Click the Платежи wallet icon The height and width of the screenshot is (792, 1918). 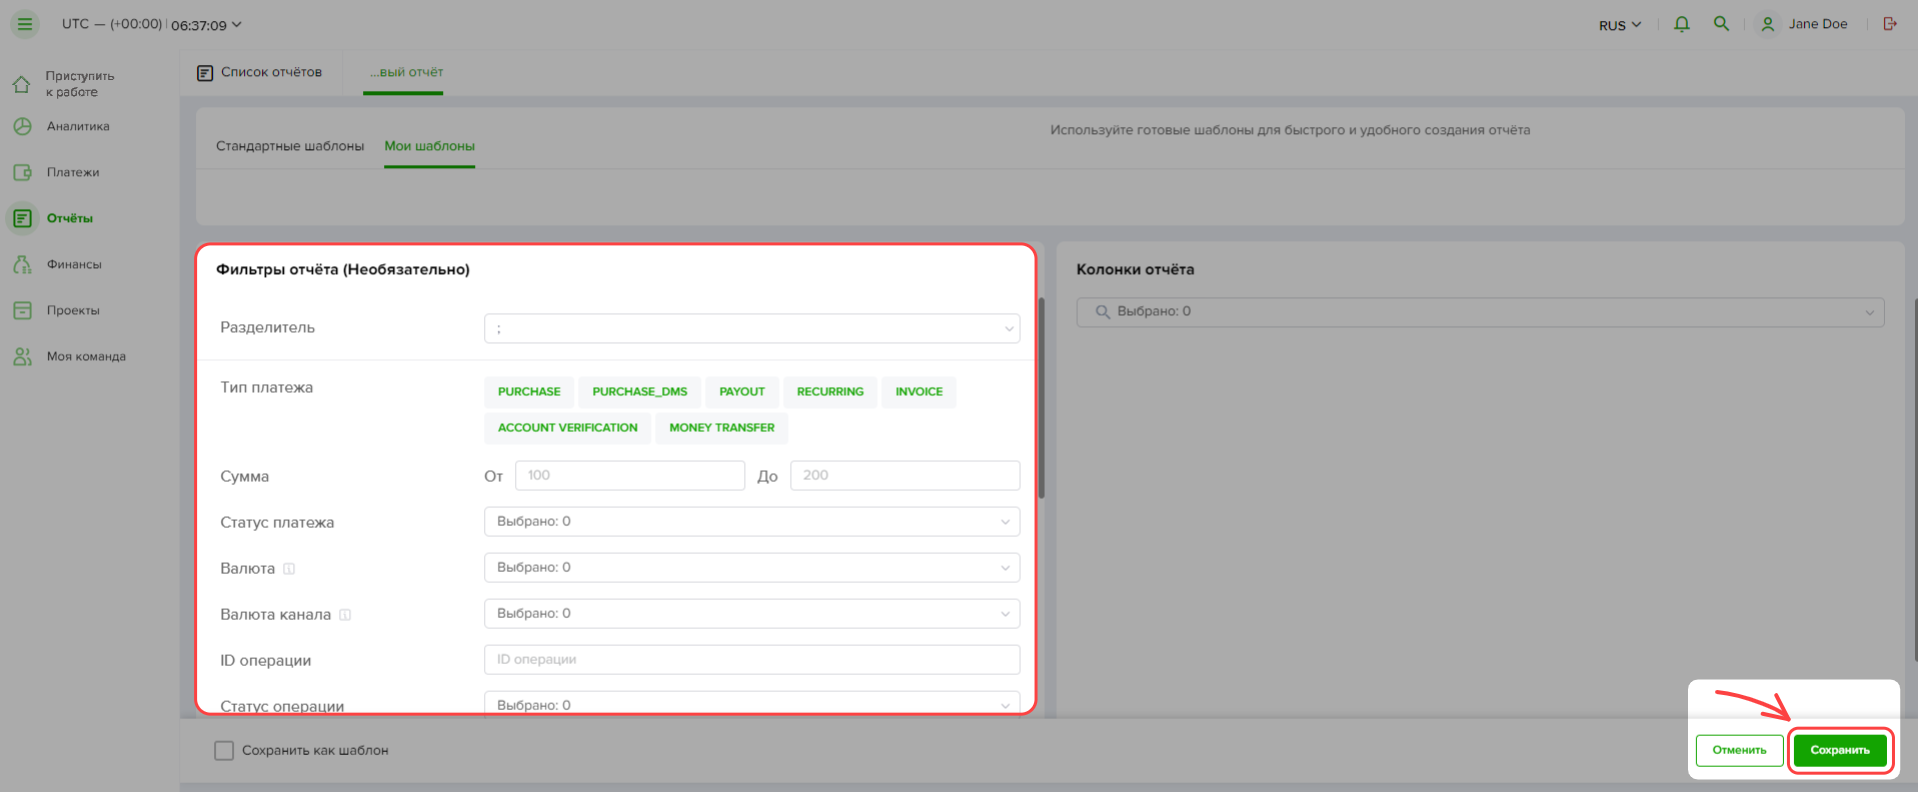point(22,172)
